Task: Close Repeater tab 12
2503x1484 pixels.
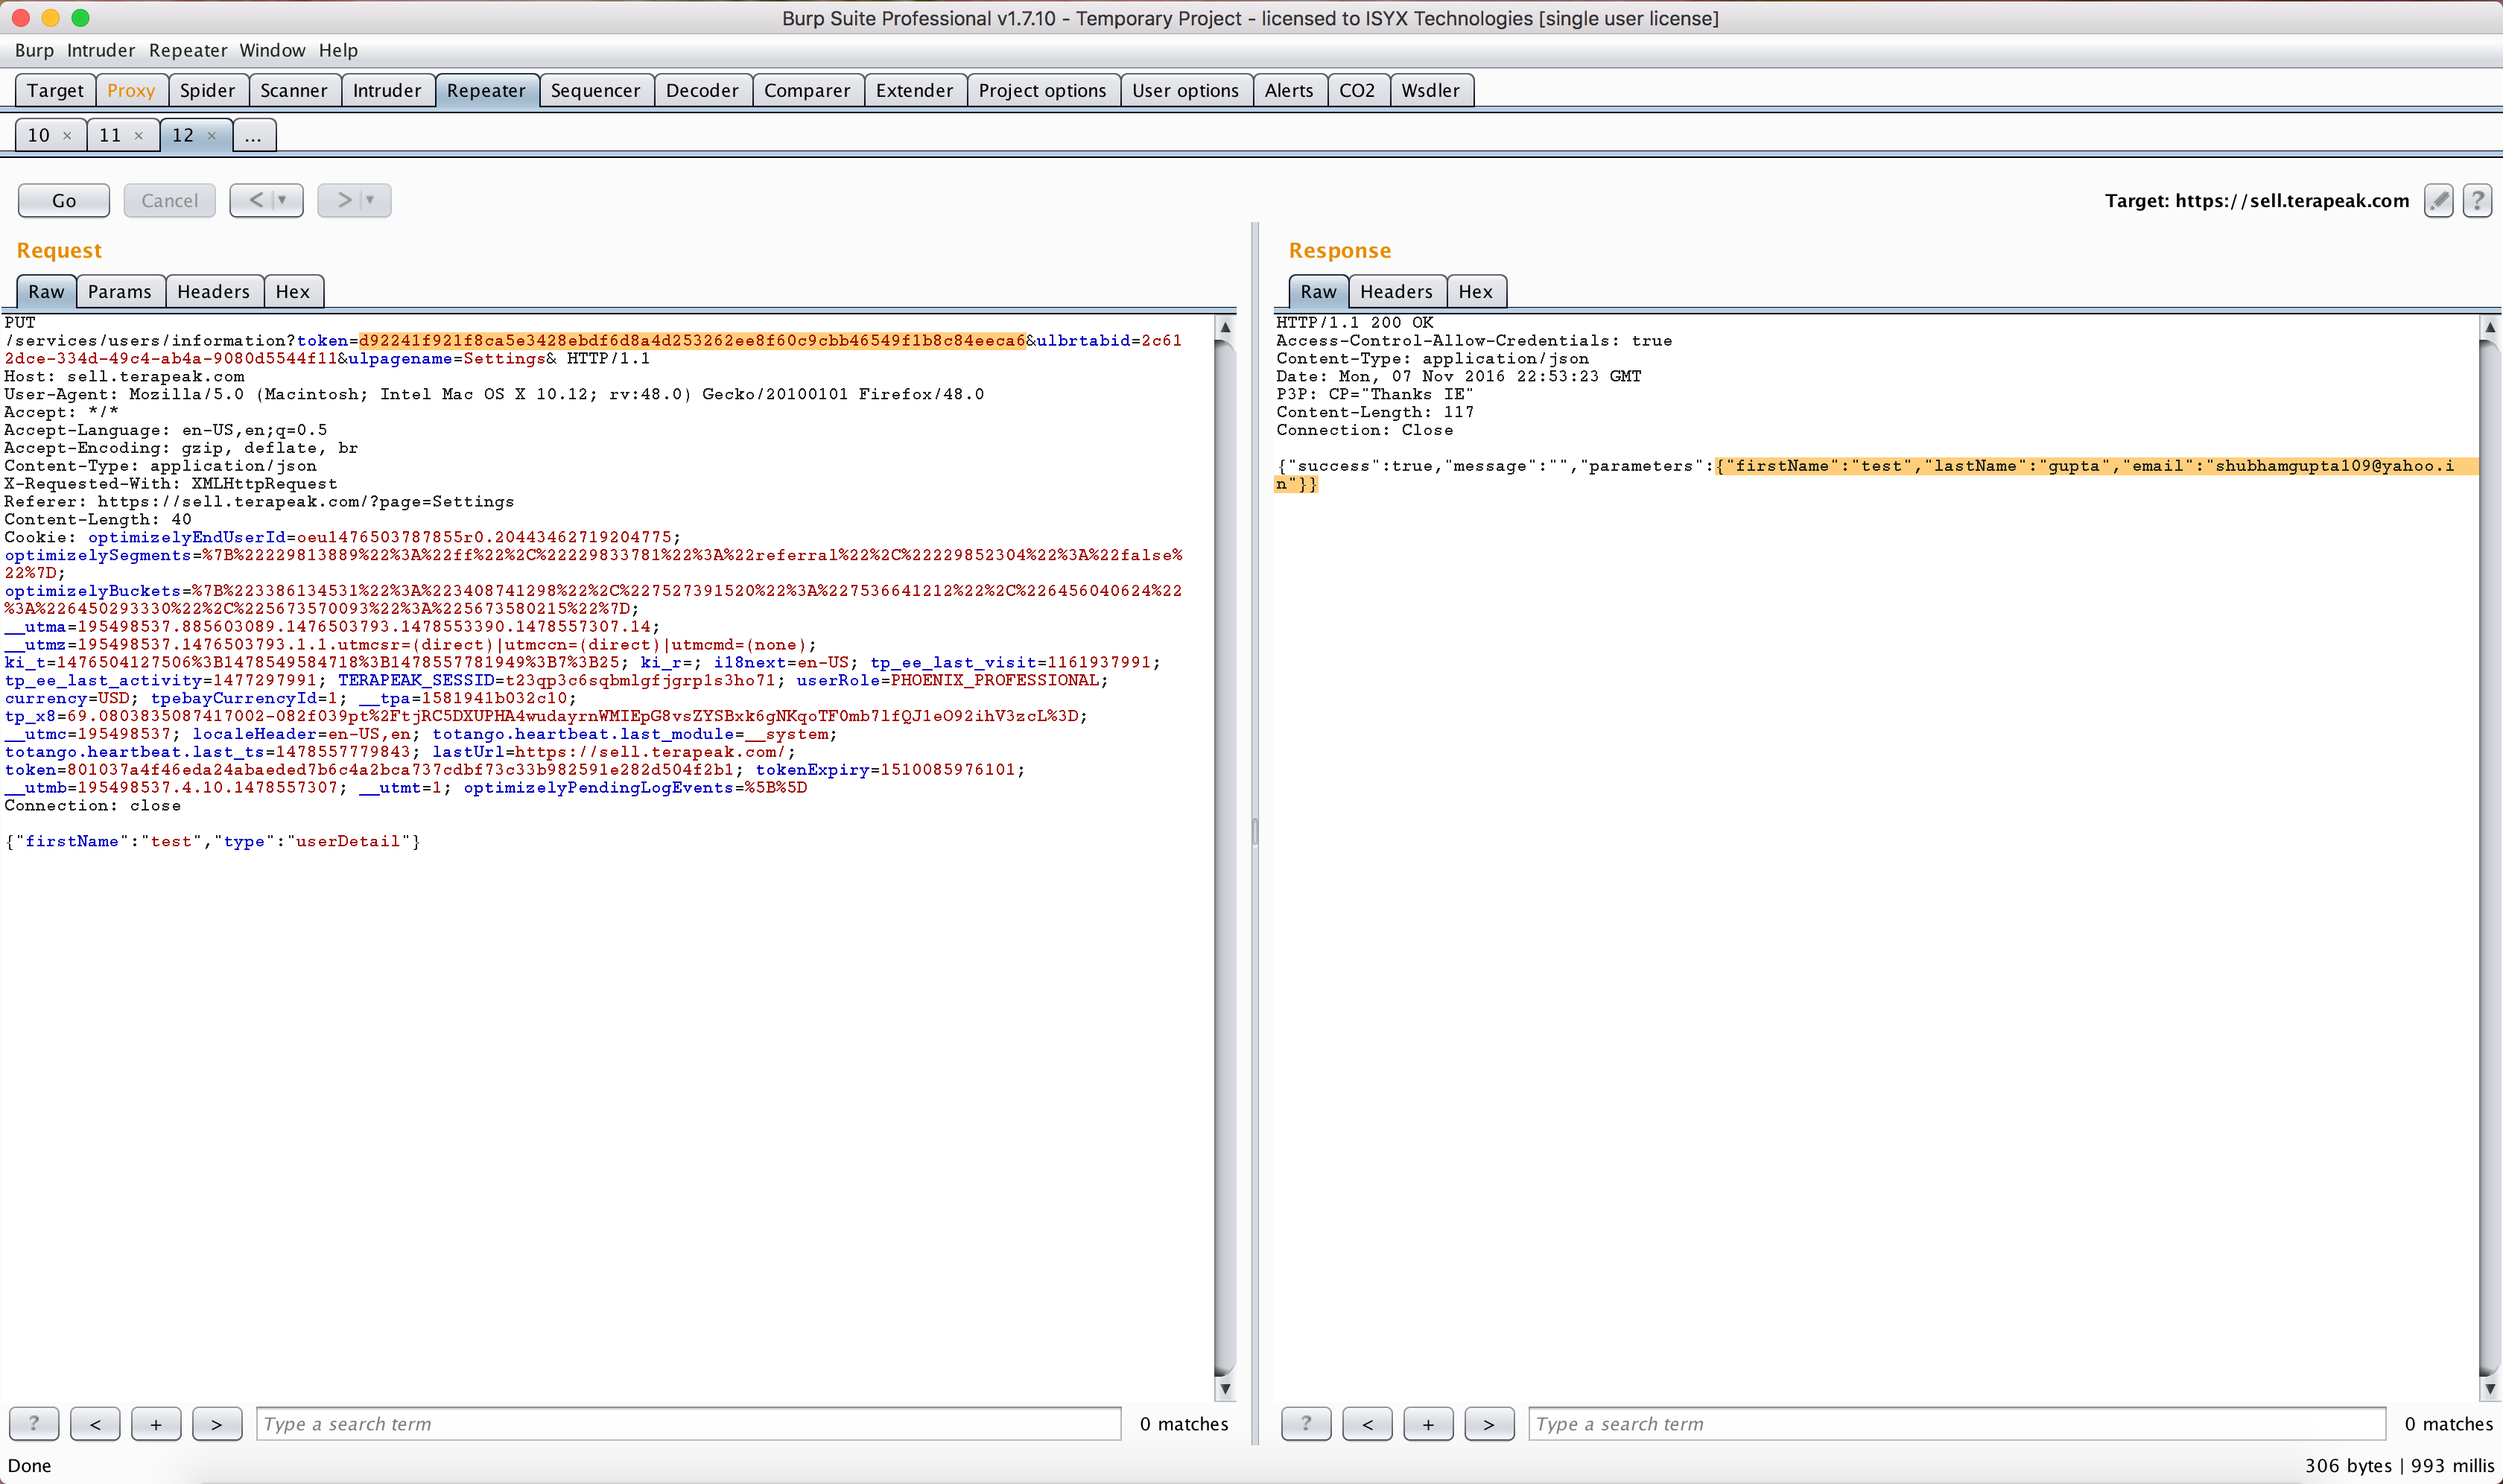Action: [211, 136]
